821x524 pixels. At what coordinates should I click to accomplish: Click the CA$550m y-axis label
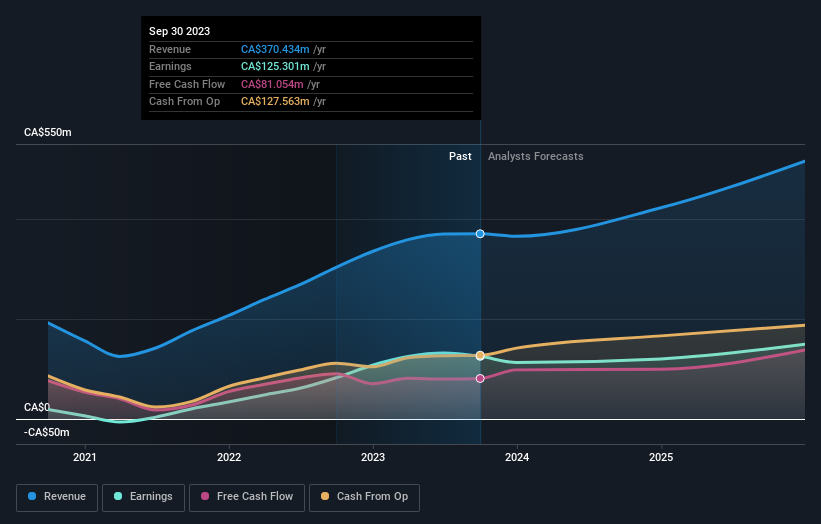[48, 132]
